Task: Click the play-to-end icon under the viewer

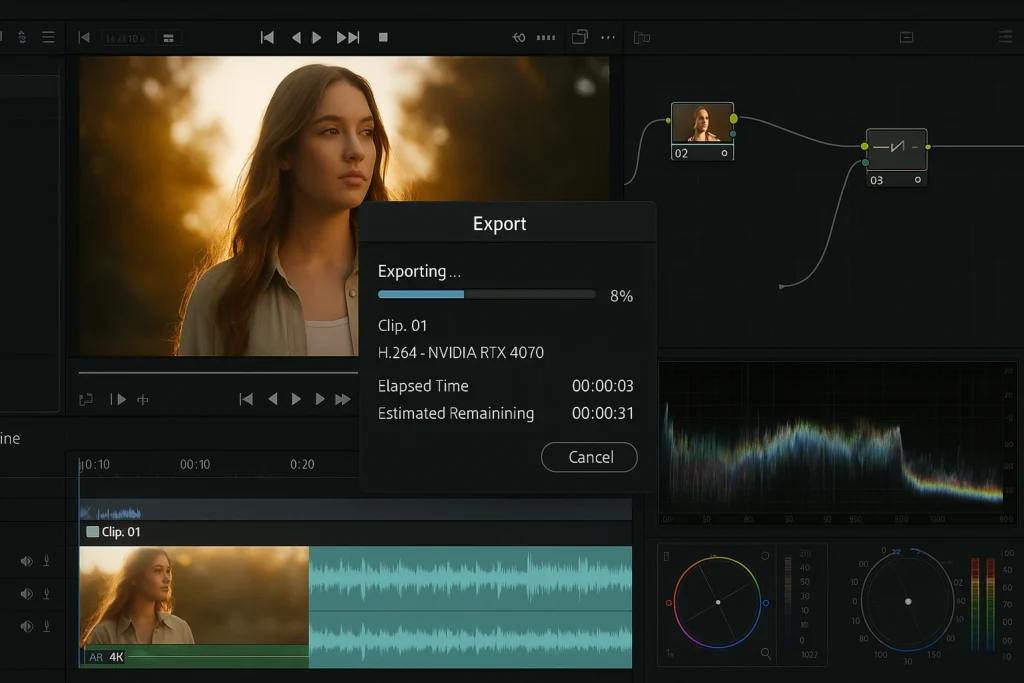Action: point(118,399)
